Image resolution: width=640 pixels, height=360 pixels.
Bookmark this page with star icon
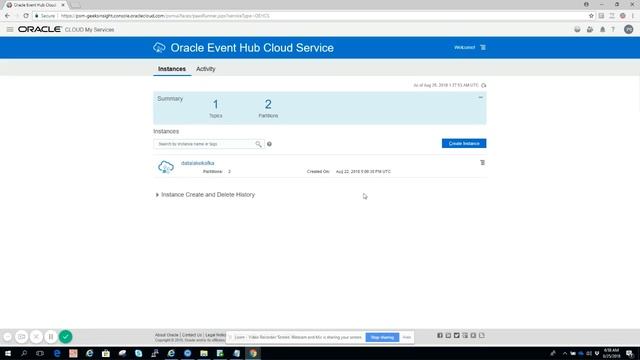click(x=591, y=16)
